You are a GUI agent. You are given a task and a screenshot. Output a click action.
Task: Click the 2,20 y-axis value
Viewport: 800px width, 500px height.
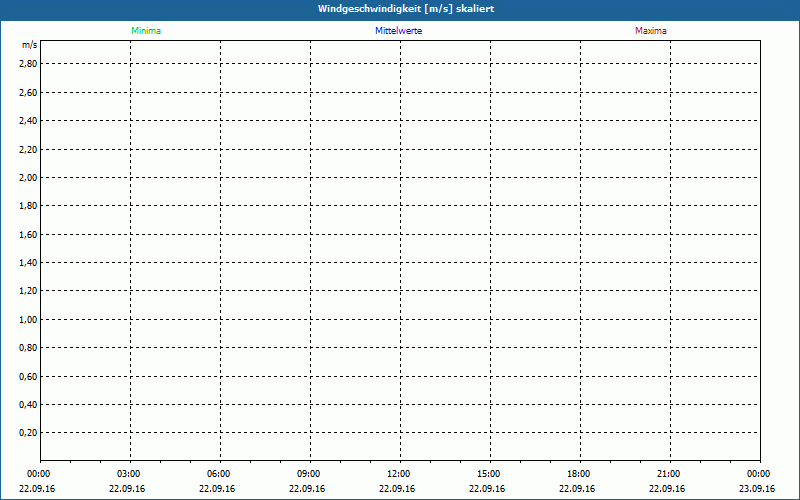click(30, 149)
